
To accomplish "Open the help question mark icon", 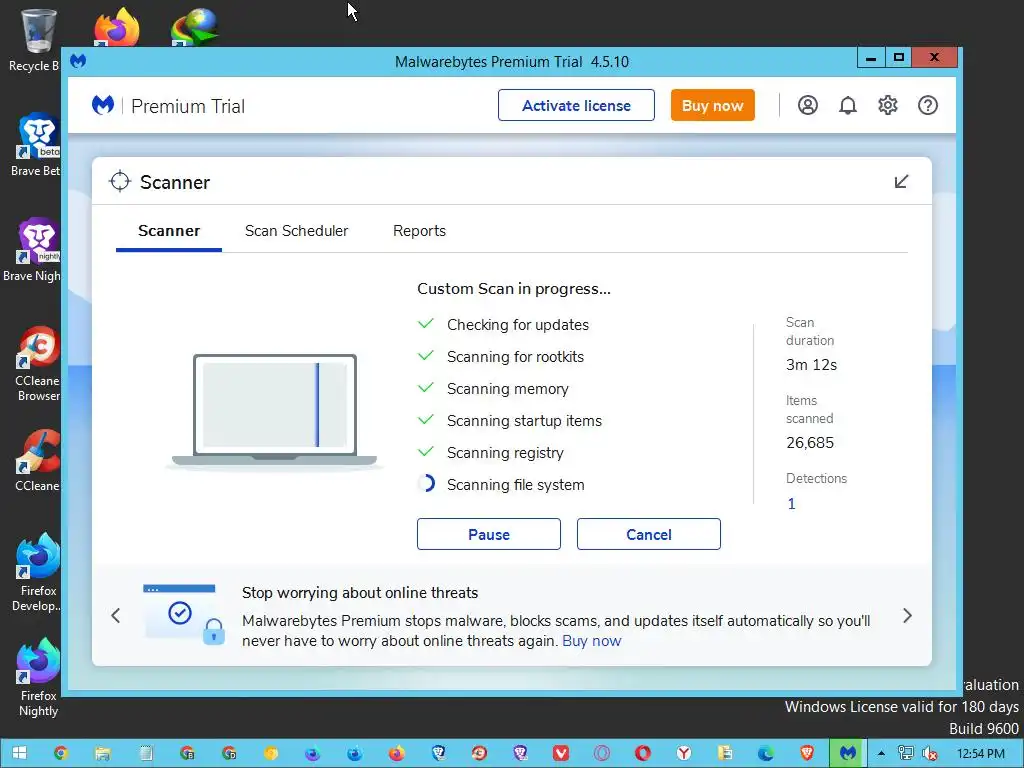I will pyautogui.click(x=927, y=105).
